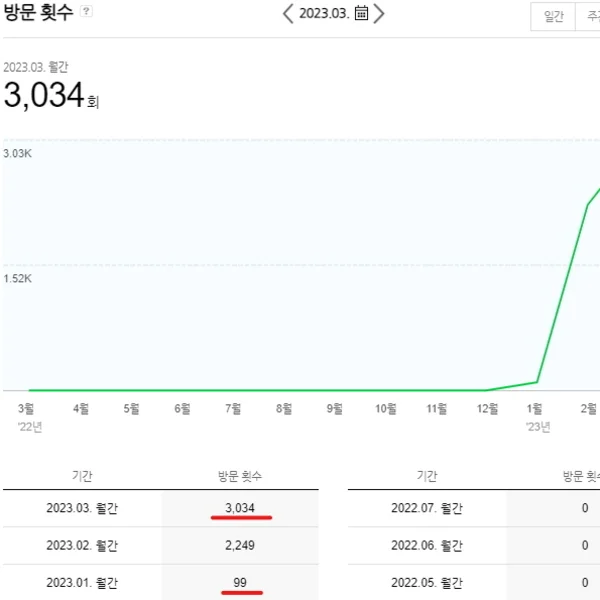600x600 pixels.
Task: Click the 2,249 visit count cell
Action: pyautogui.click(x=239, y=546)
